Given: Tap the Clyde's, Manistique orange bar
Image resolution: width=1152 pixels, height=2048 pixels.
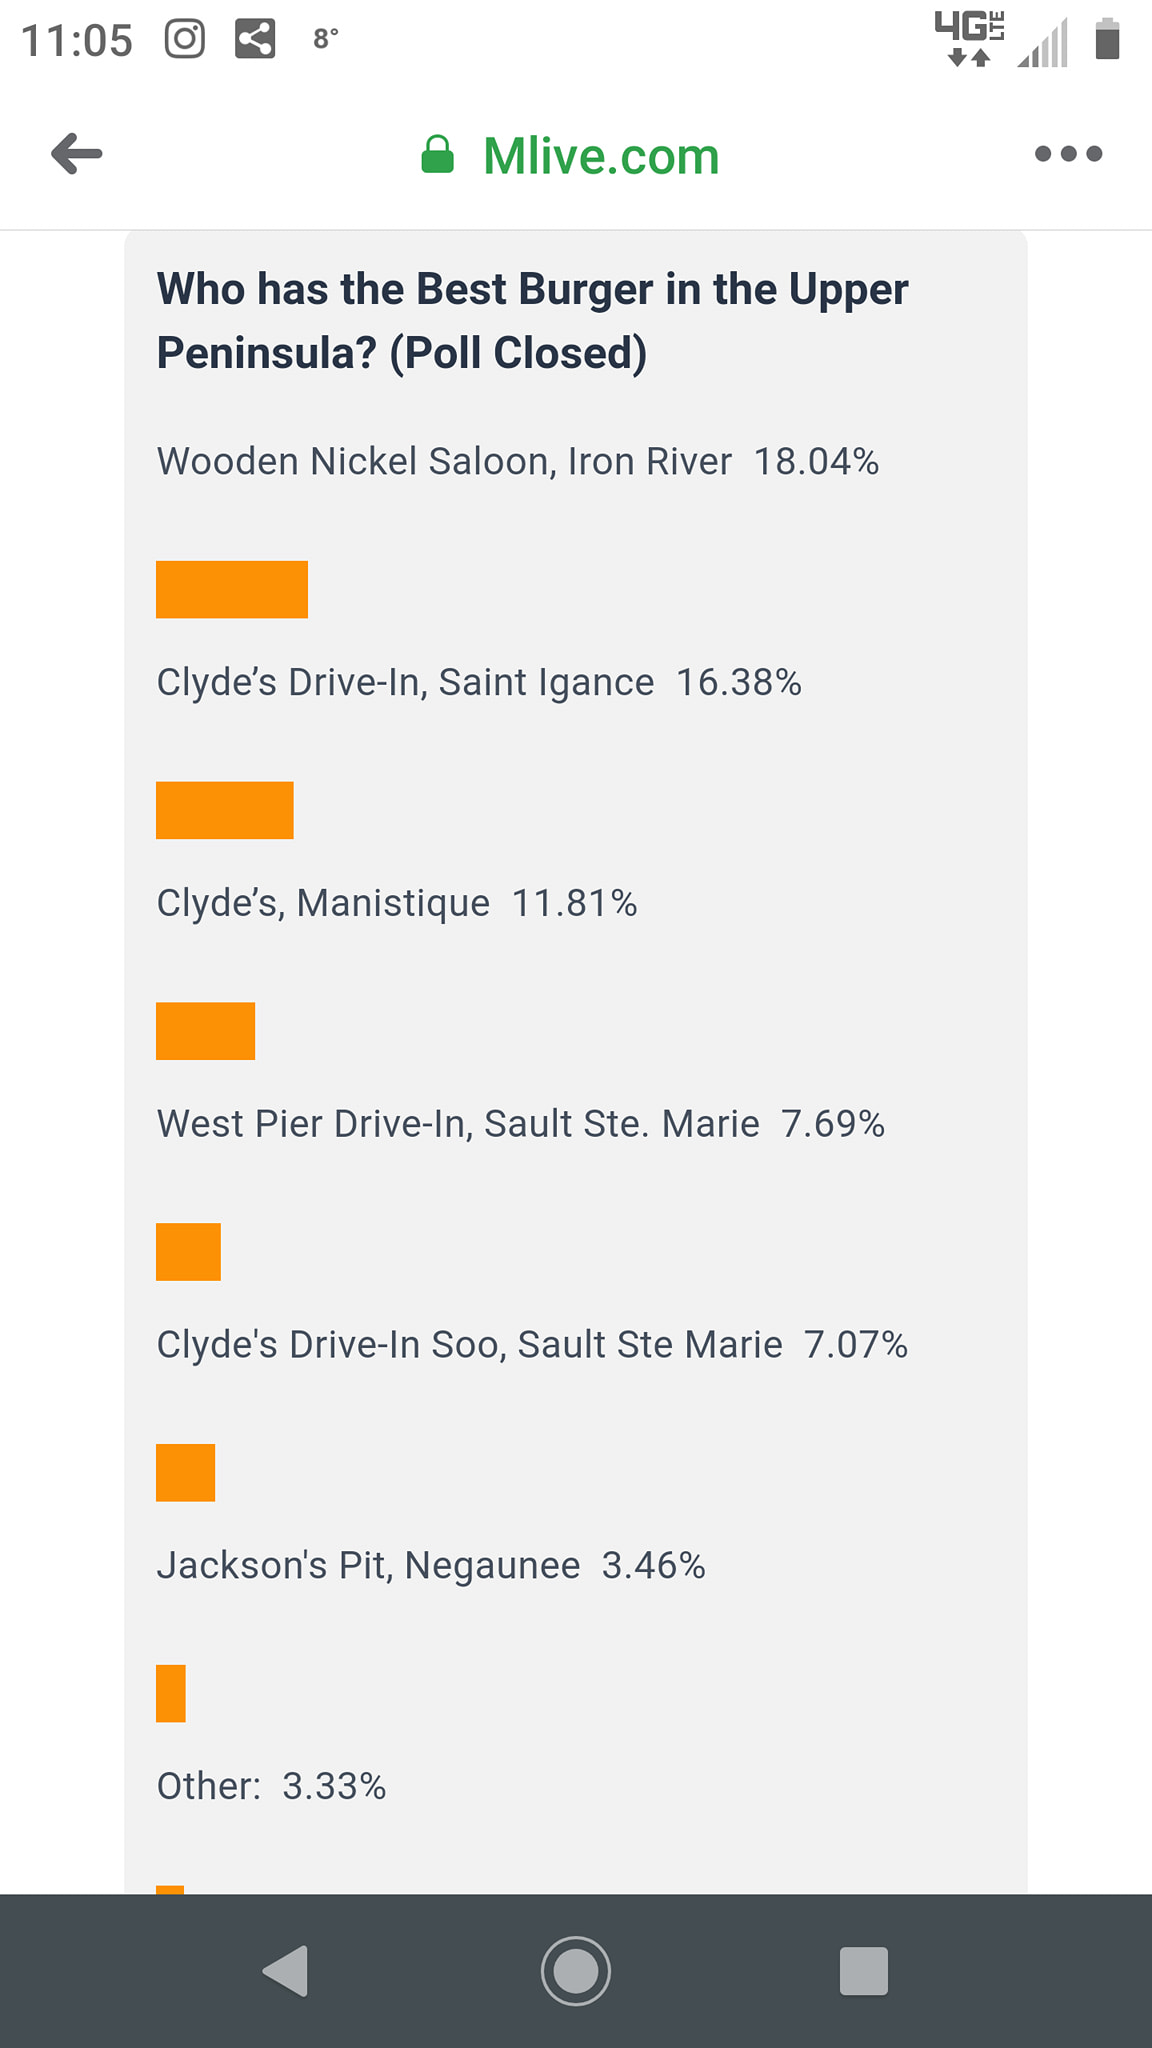Looking at the screenshot, I should click(x=205, y=1031).
